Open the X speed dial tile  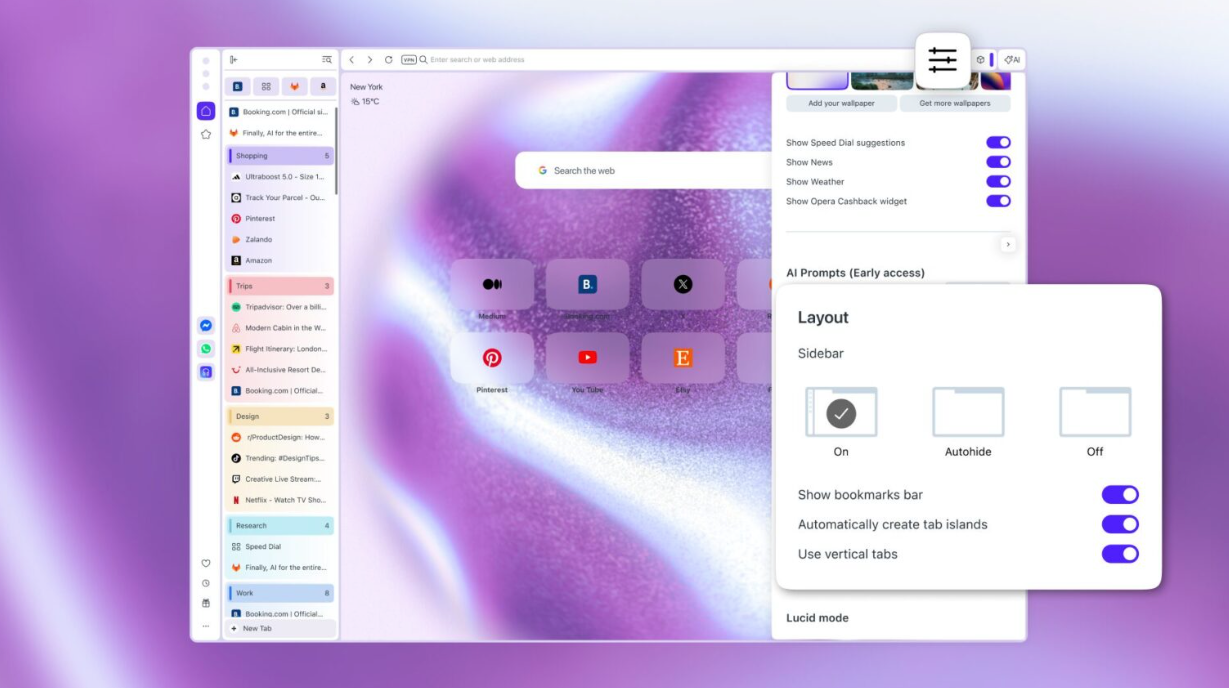tap(683, 285)
